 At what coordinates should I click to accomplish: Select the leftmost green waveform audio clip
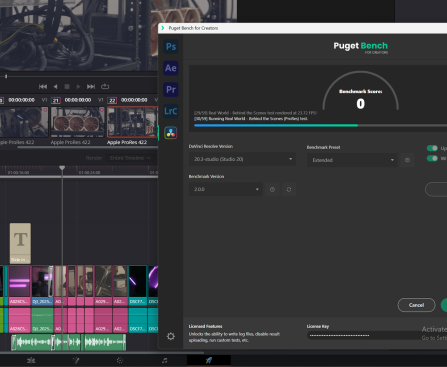(x=32, y=343)
